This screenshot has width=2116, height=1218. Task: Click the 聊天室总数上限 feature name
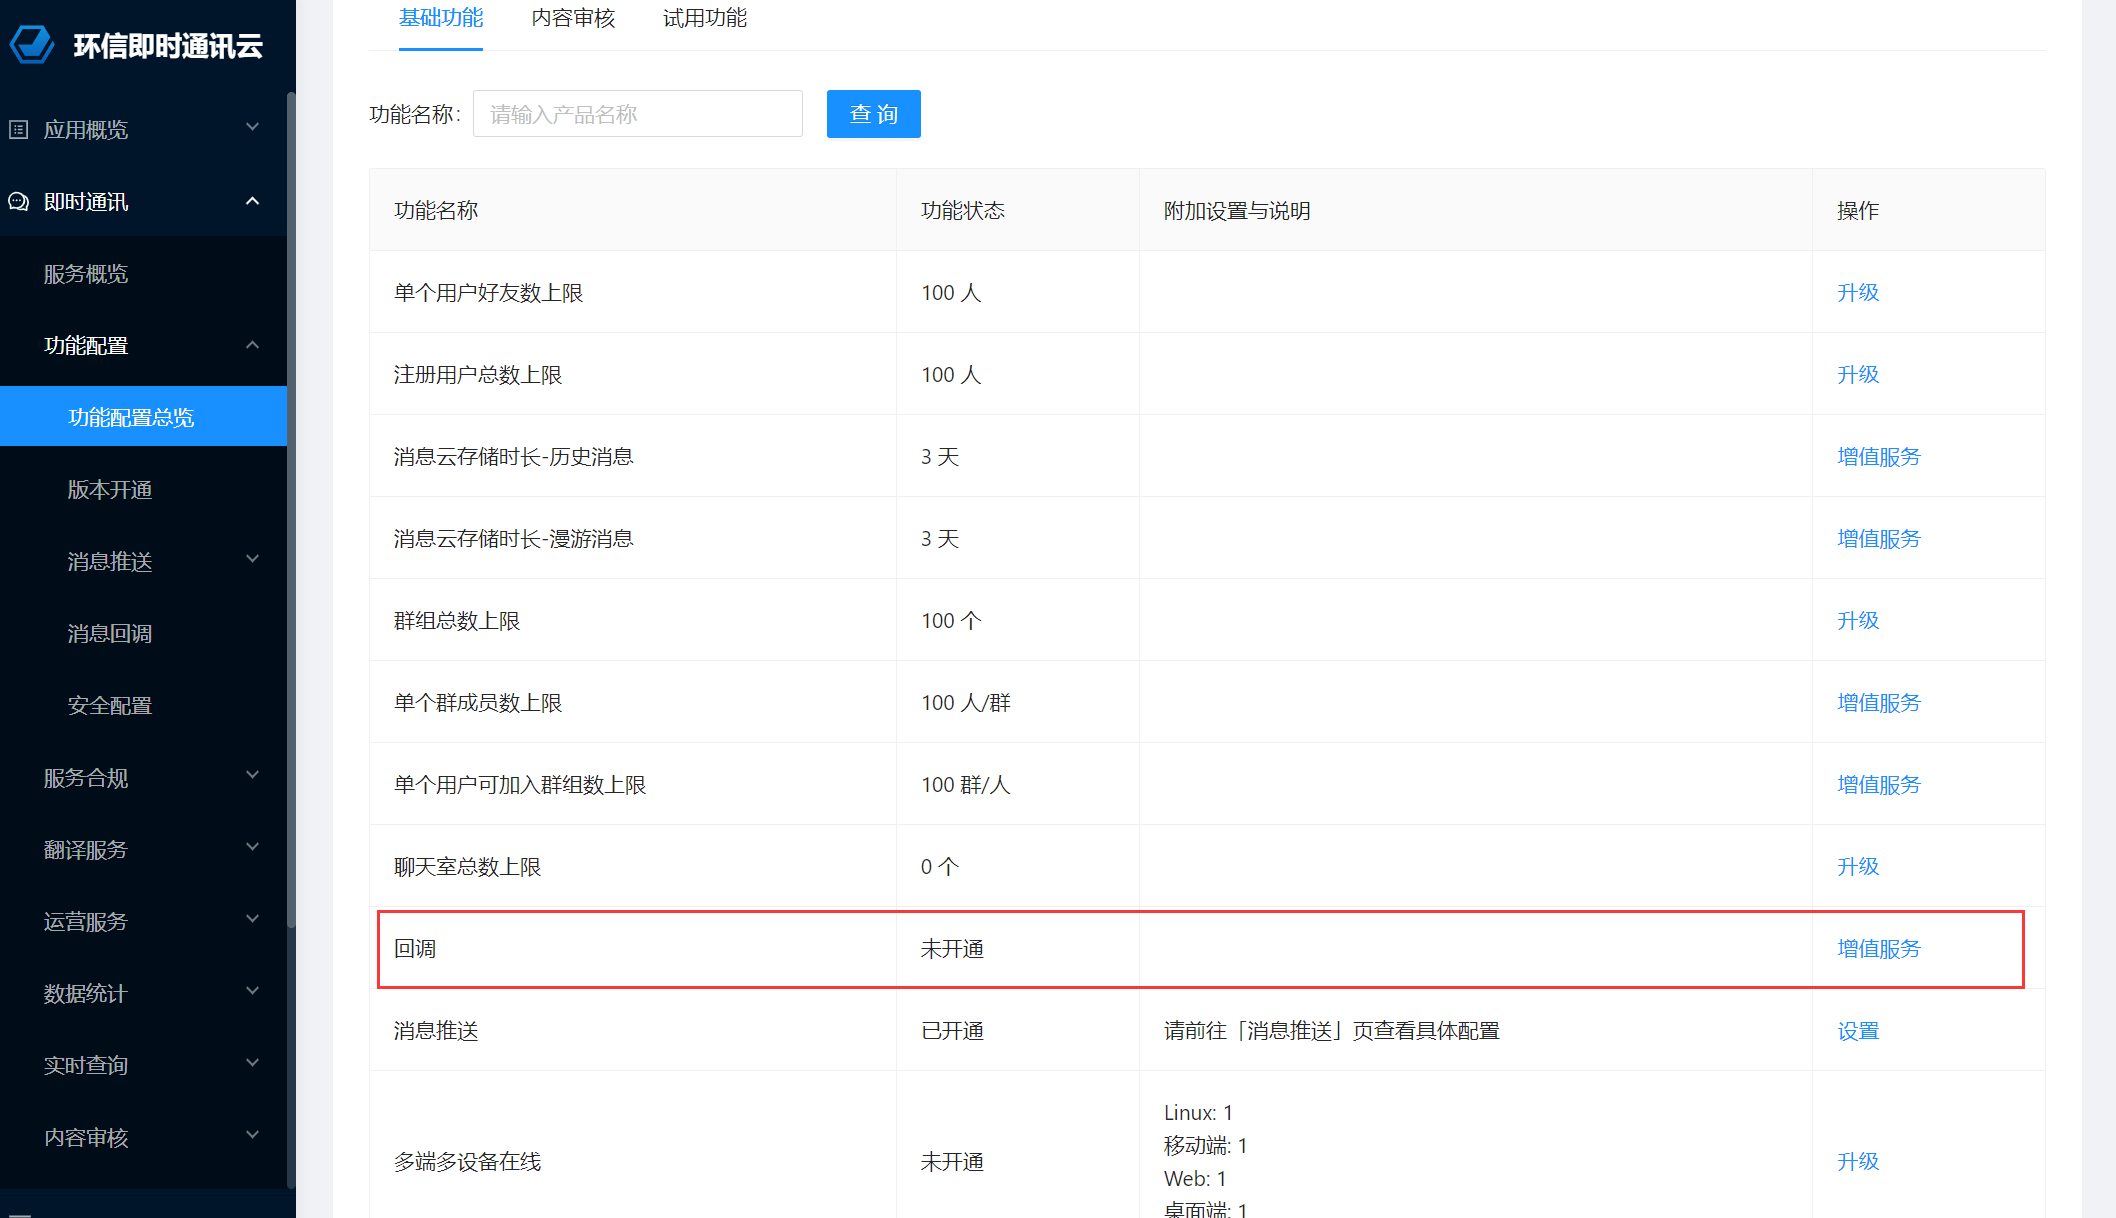tap(467, 867)
